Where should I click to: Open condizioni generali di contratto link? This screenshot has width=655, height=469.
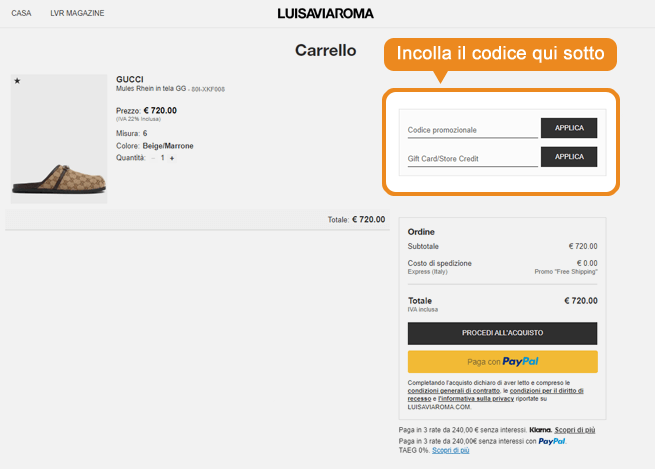454,391
